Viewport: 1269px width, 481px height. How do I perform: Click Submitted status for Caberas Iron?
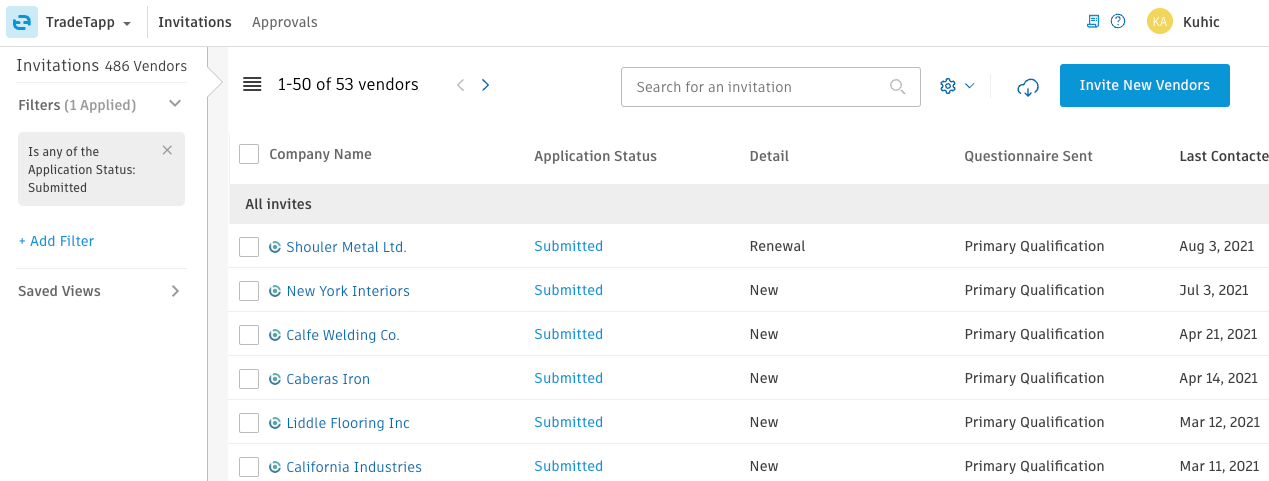(x=568, y=378)
